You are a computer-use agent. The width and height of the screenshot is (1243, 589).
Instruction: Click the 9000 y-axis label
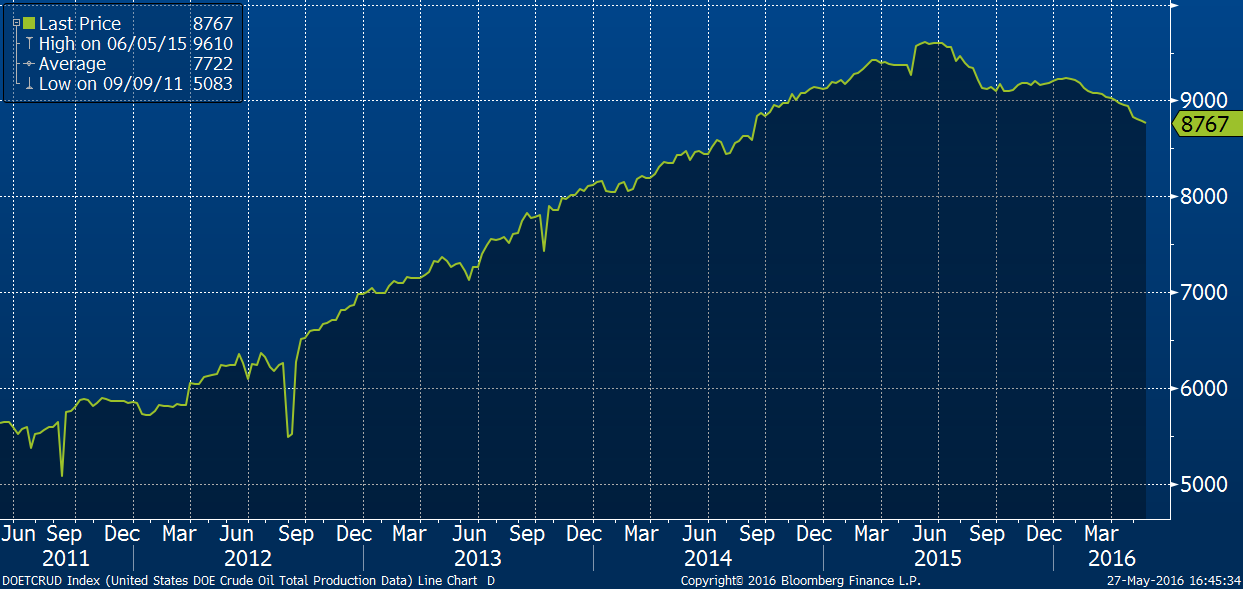1203,101
